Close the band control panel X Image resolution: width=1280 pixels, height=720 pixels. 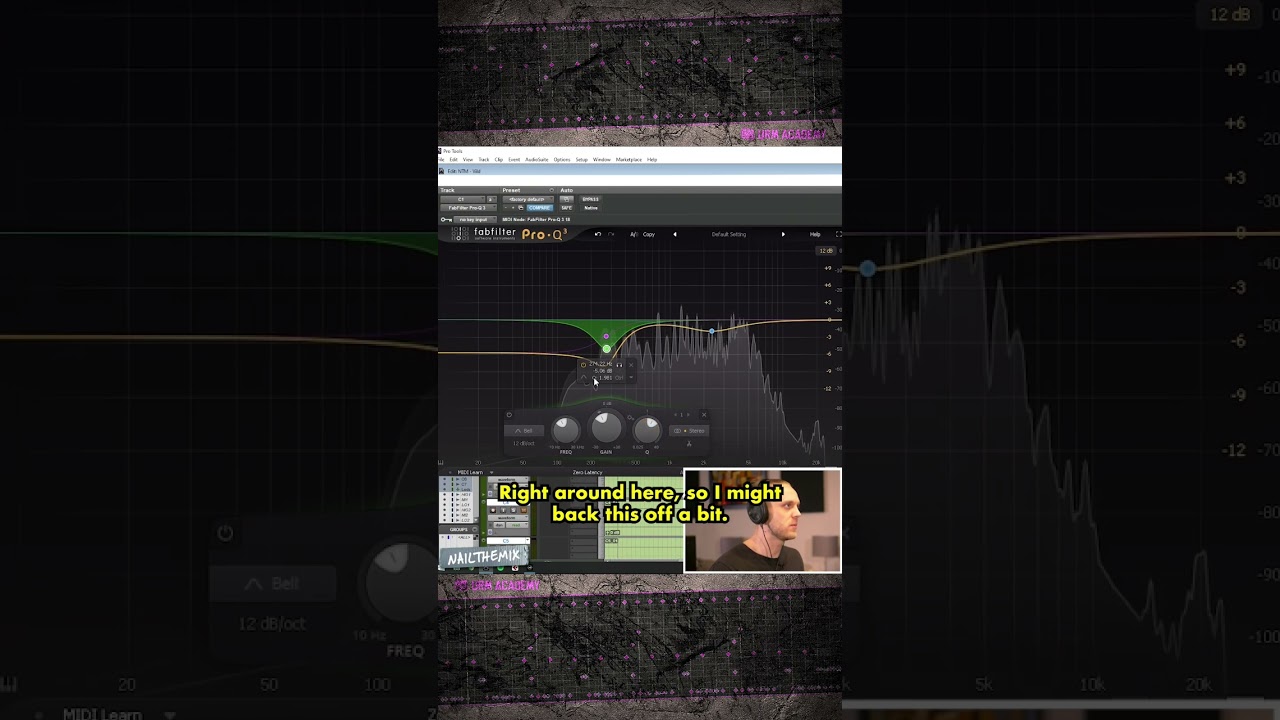pos(704,415)
